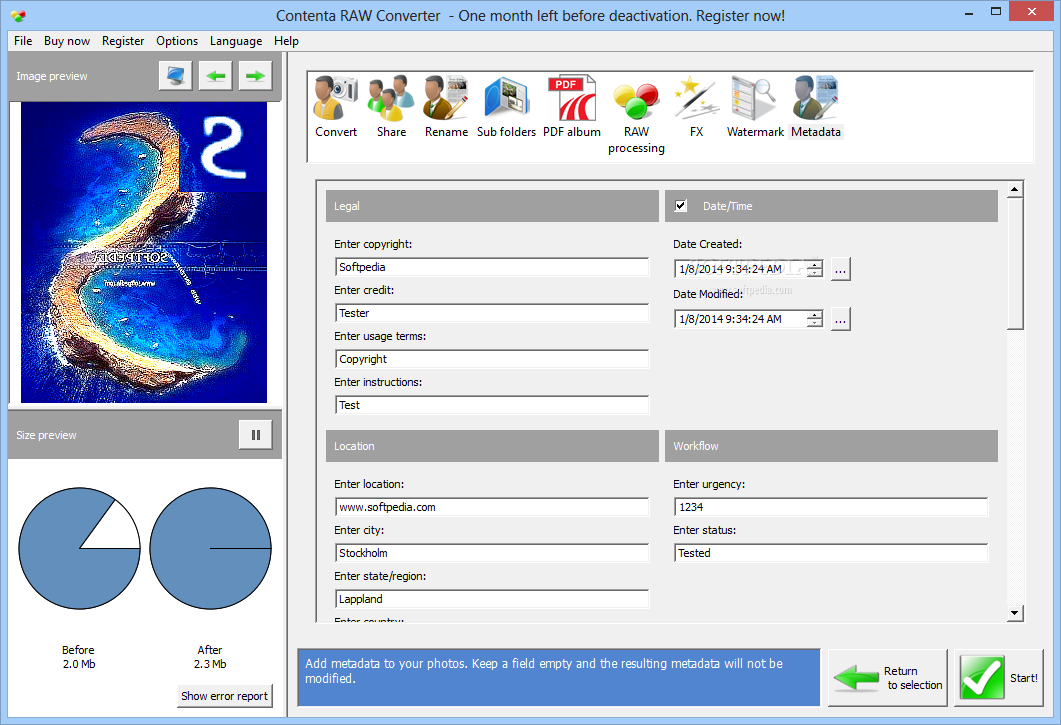Open the Register menu
The height and width of the screenshot is (725, 1061).
click(123, 41)
